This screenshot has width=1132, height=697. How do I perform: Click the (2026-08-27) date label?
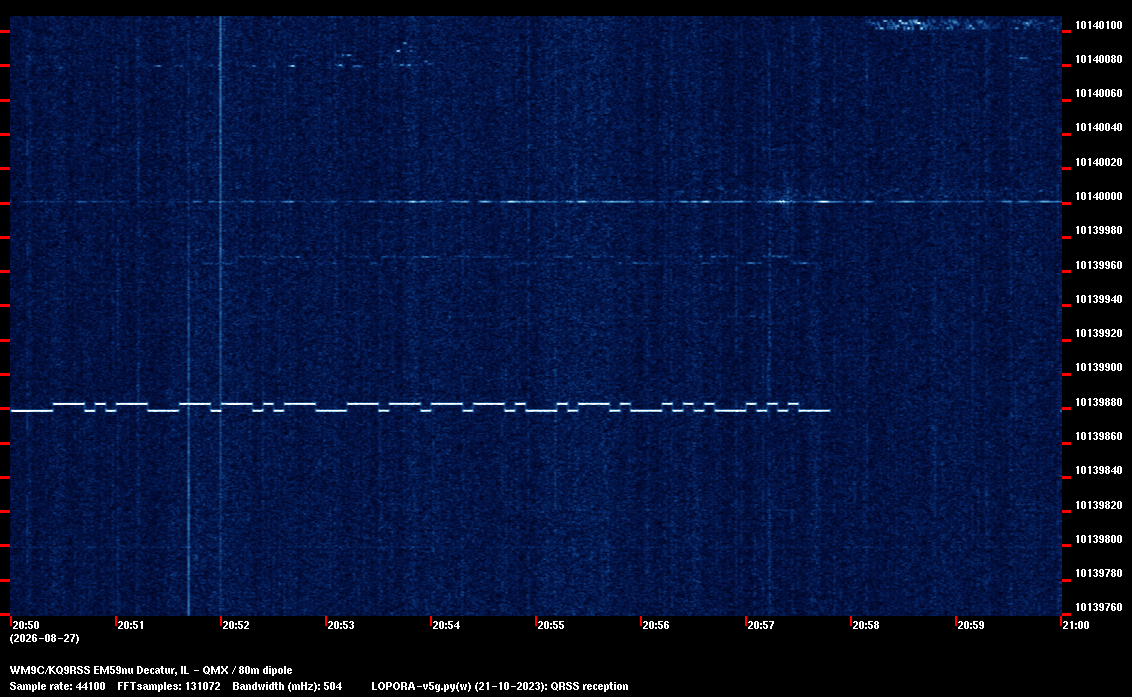[x=45, y=638]
